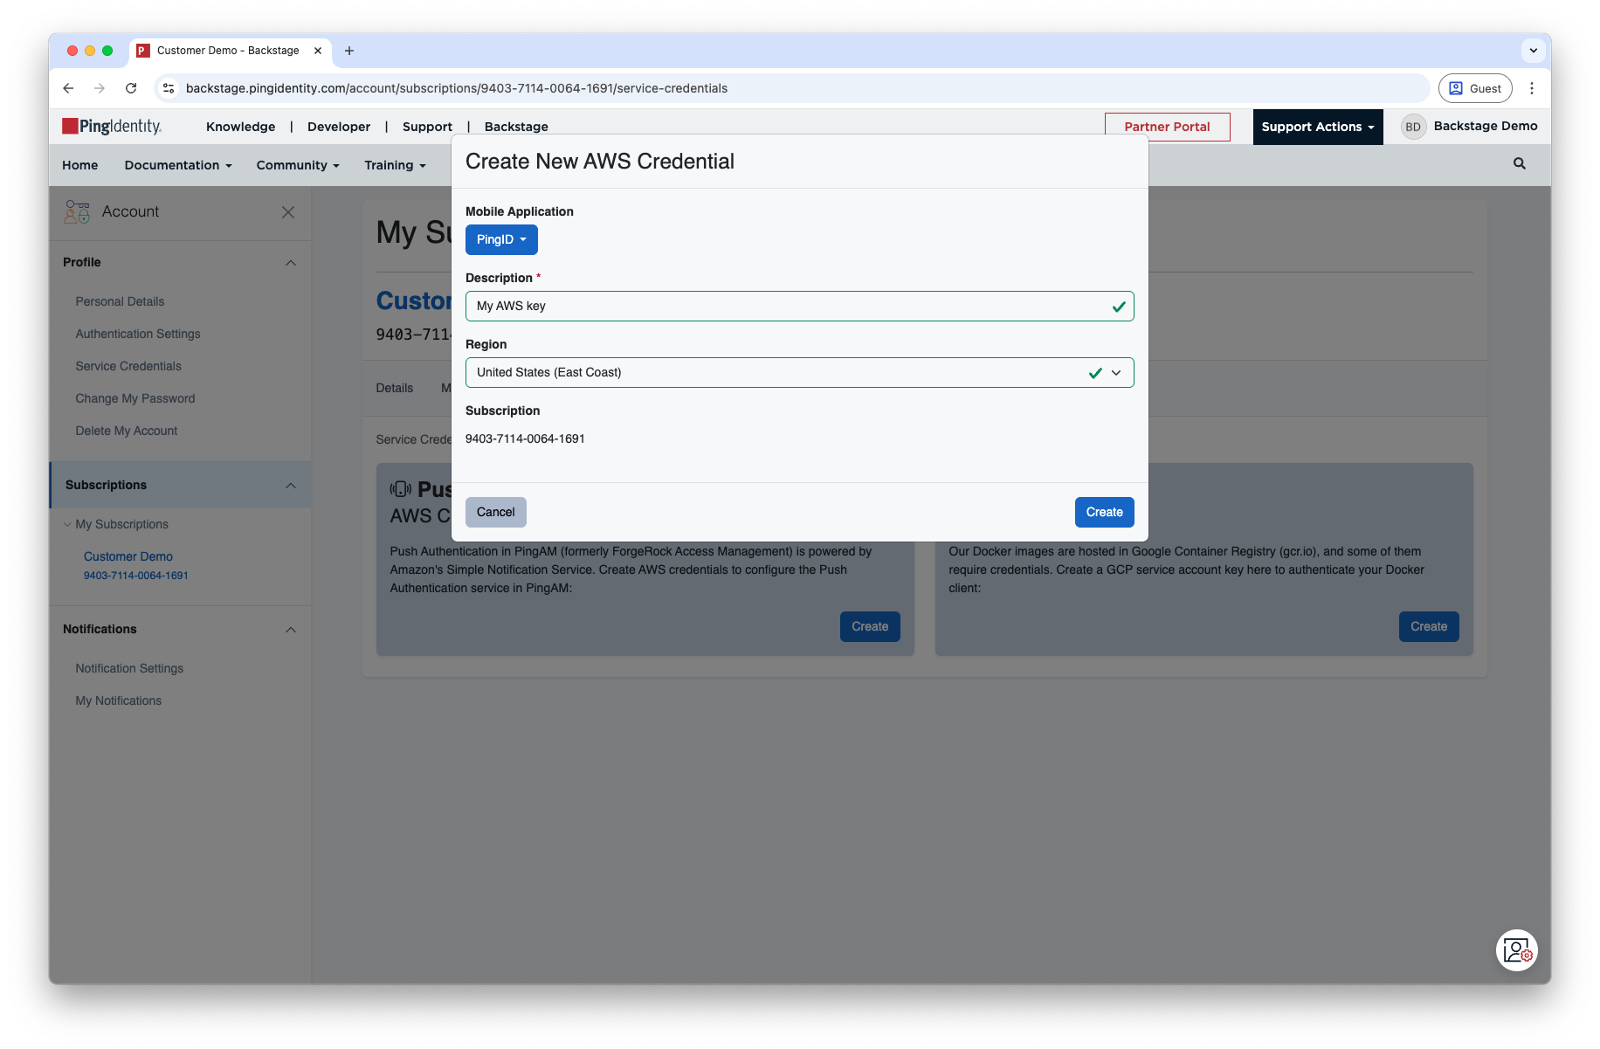The width and height of the screenshot is (1600, 1049).
Task: Open the Region select dropdown
Action: pyautogui.click(x=799, y=373)
